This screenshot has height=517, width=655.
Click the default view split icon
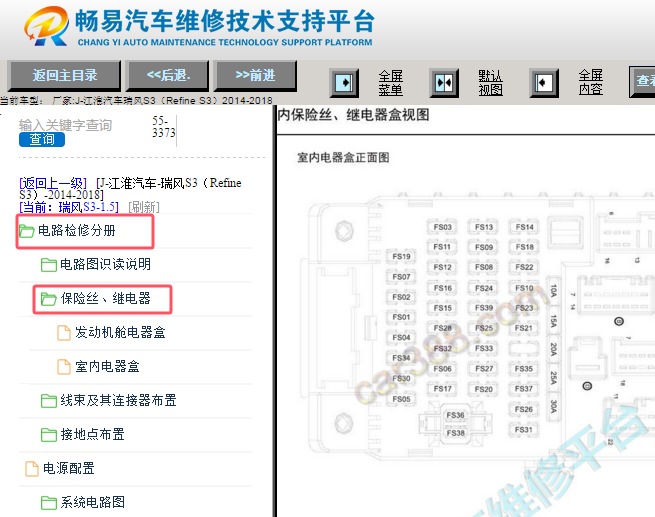444,83
